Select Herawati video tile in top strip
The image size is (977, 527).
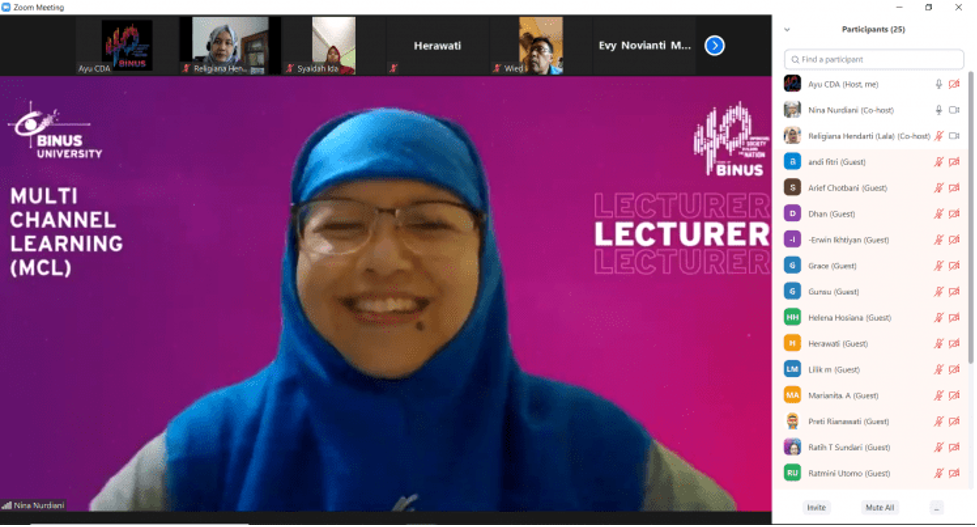[x=437, y=45]
